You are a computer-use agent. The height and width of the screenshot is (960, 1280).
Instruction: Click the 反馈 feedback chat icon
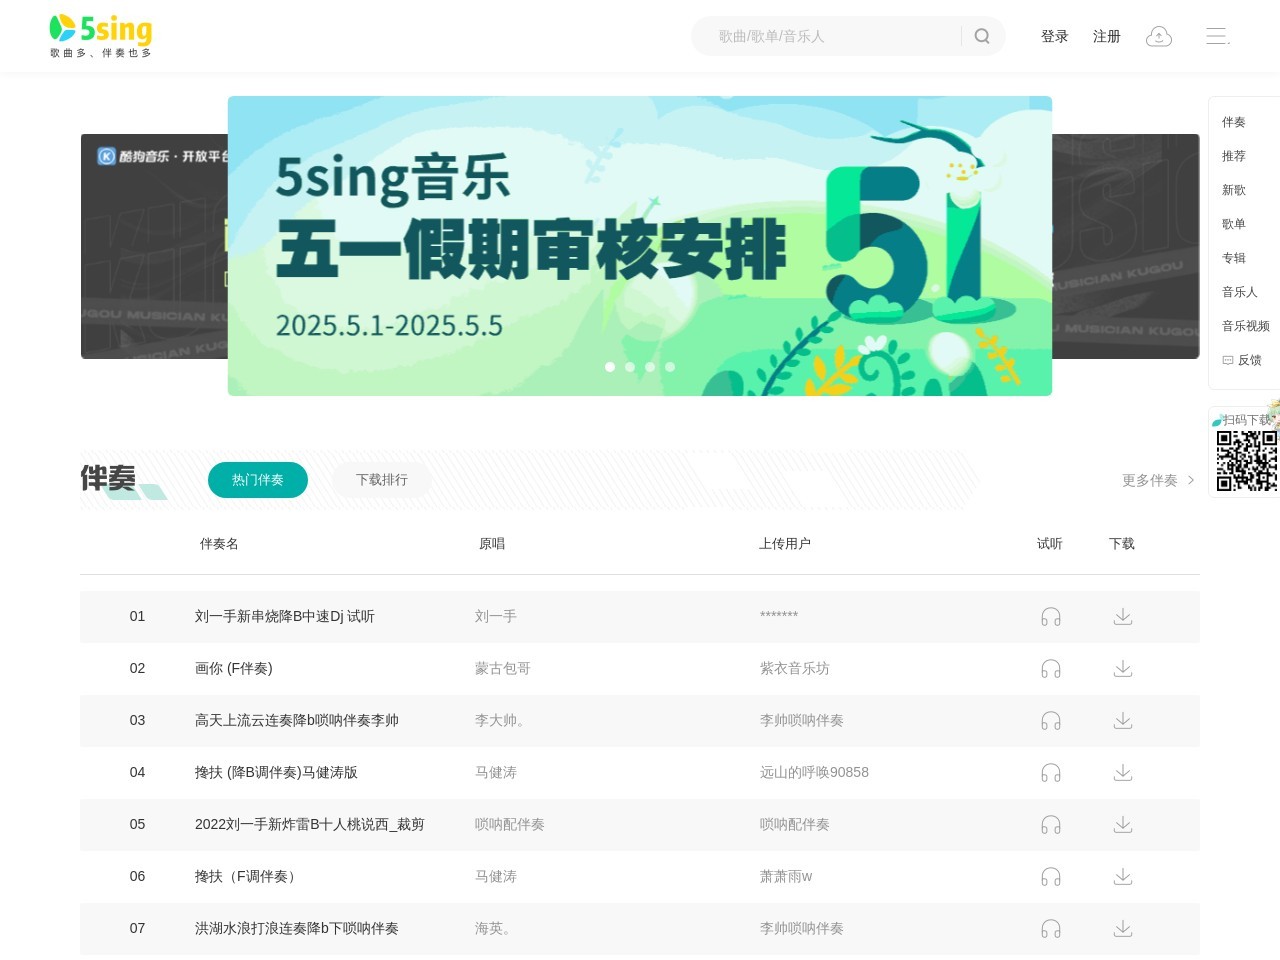pos(1228,360)
